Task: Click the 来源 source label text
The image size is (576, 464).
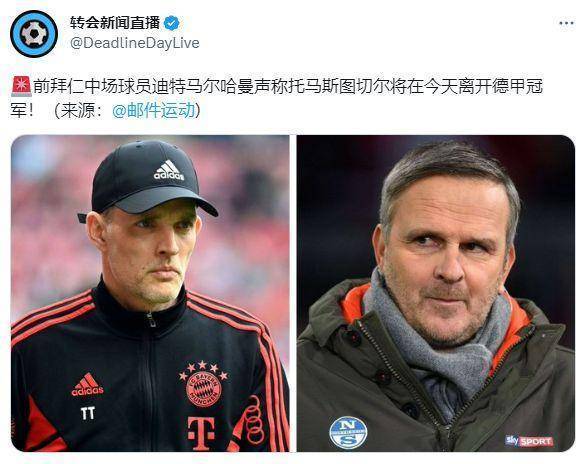Action: (77, 110)
